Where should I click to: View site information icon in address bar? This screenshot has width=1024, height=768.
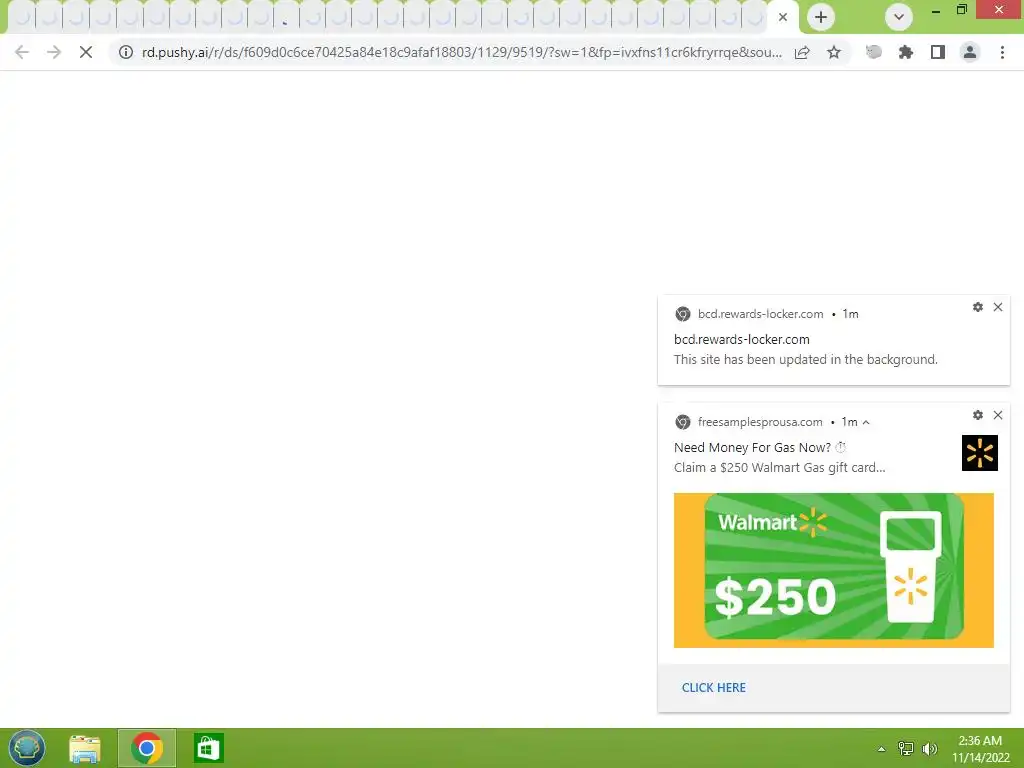pos(125,52)
